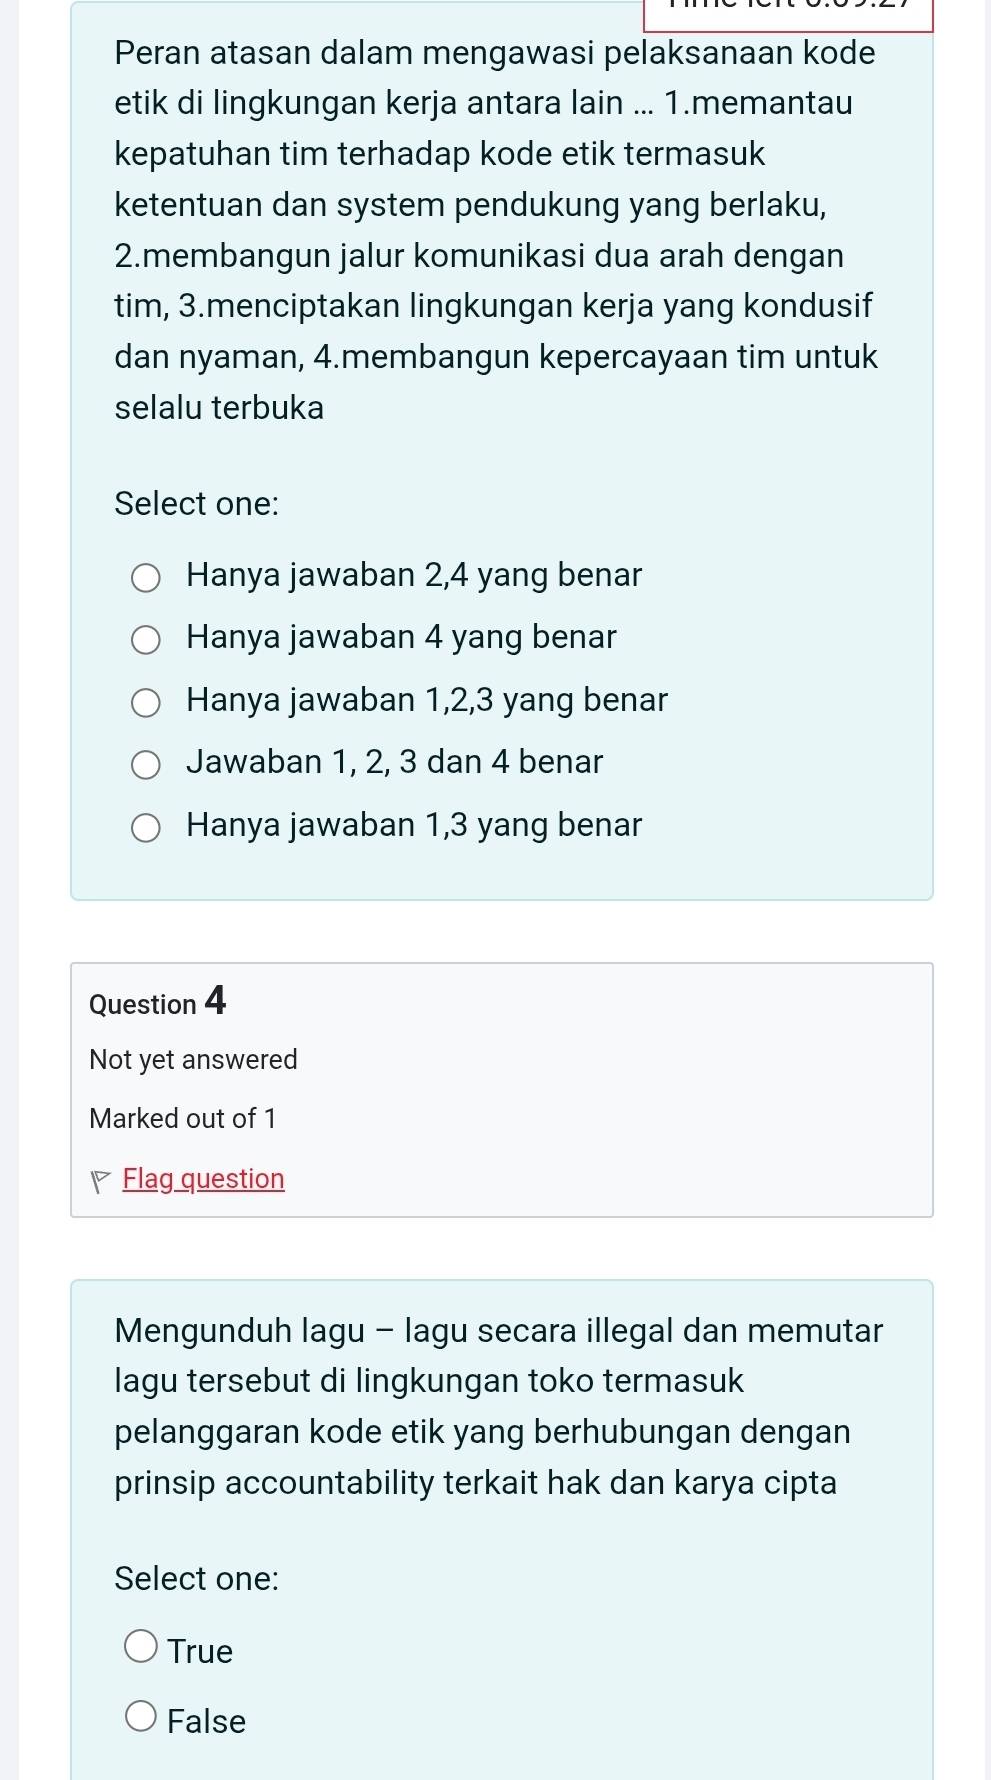
Task: Click the 'Question 4' heading
Action: (x=158, y=1002)
